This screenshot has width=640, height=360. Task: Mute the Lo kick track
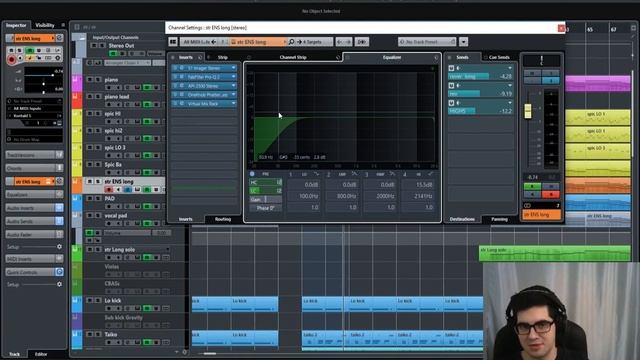(90, 300)
